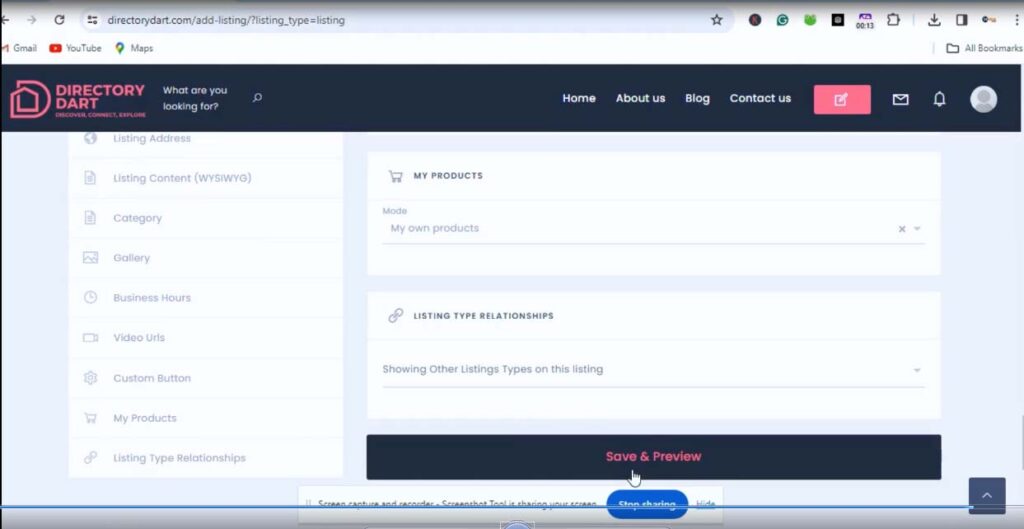Image resolution: width=1024 pixels, height=529 pixels.
Task: Click the screen recorder timer extension icon
Action: click(865, 21)
